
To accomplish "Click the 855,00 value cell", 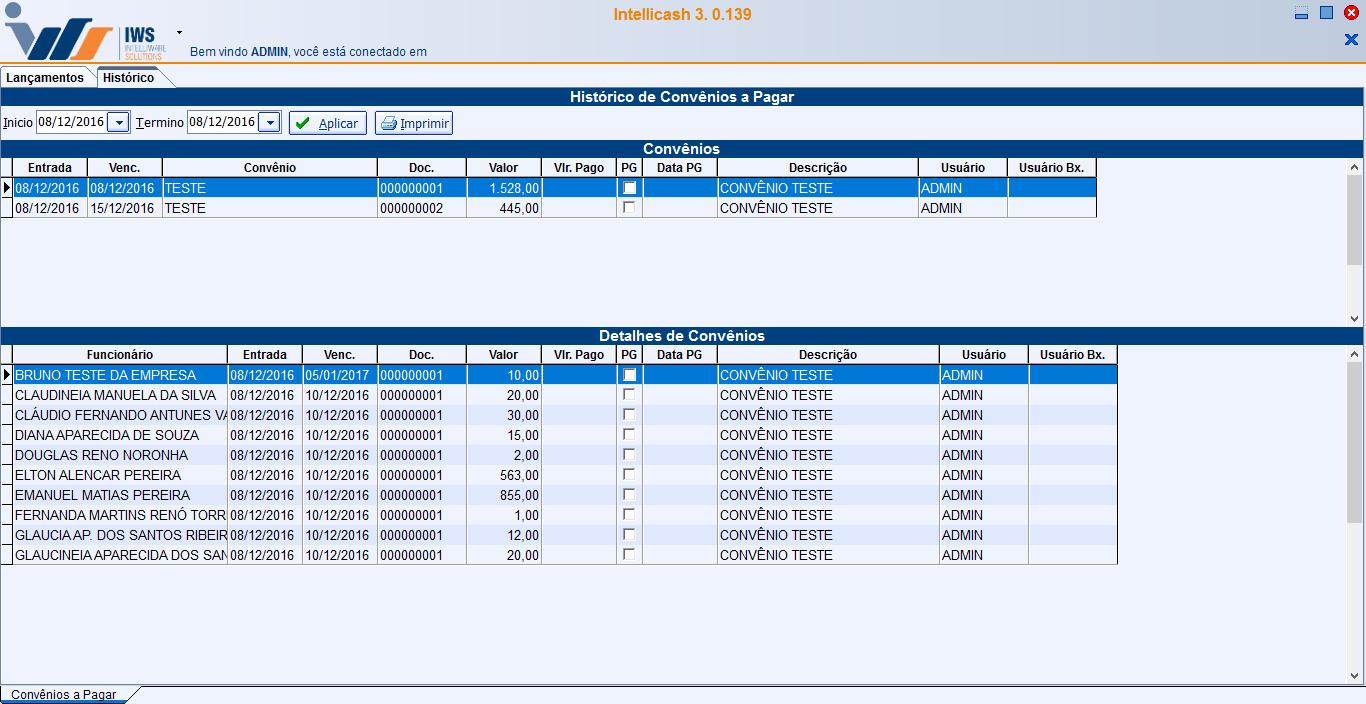I will [504, 495].
